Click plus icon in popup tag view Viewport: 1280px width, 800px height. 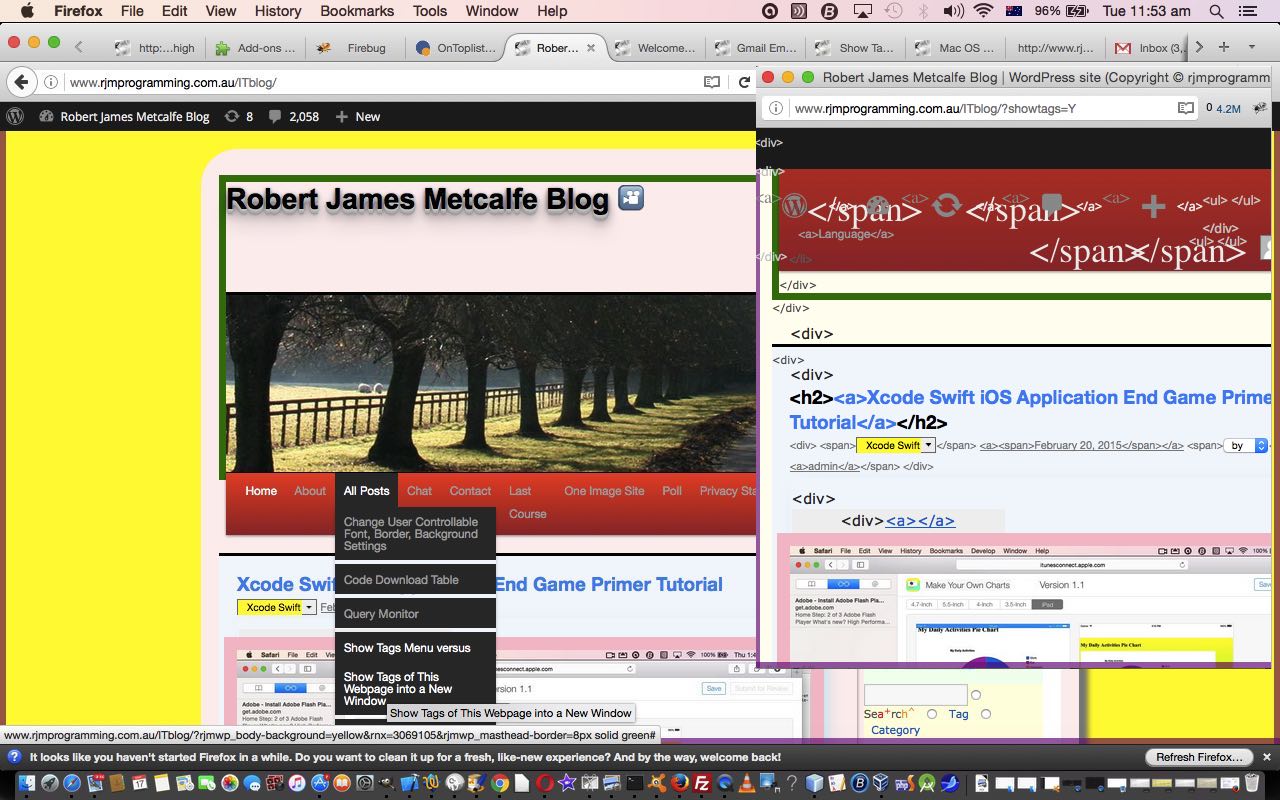tap(1154, 207)
